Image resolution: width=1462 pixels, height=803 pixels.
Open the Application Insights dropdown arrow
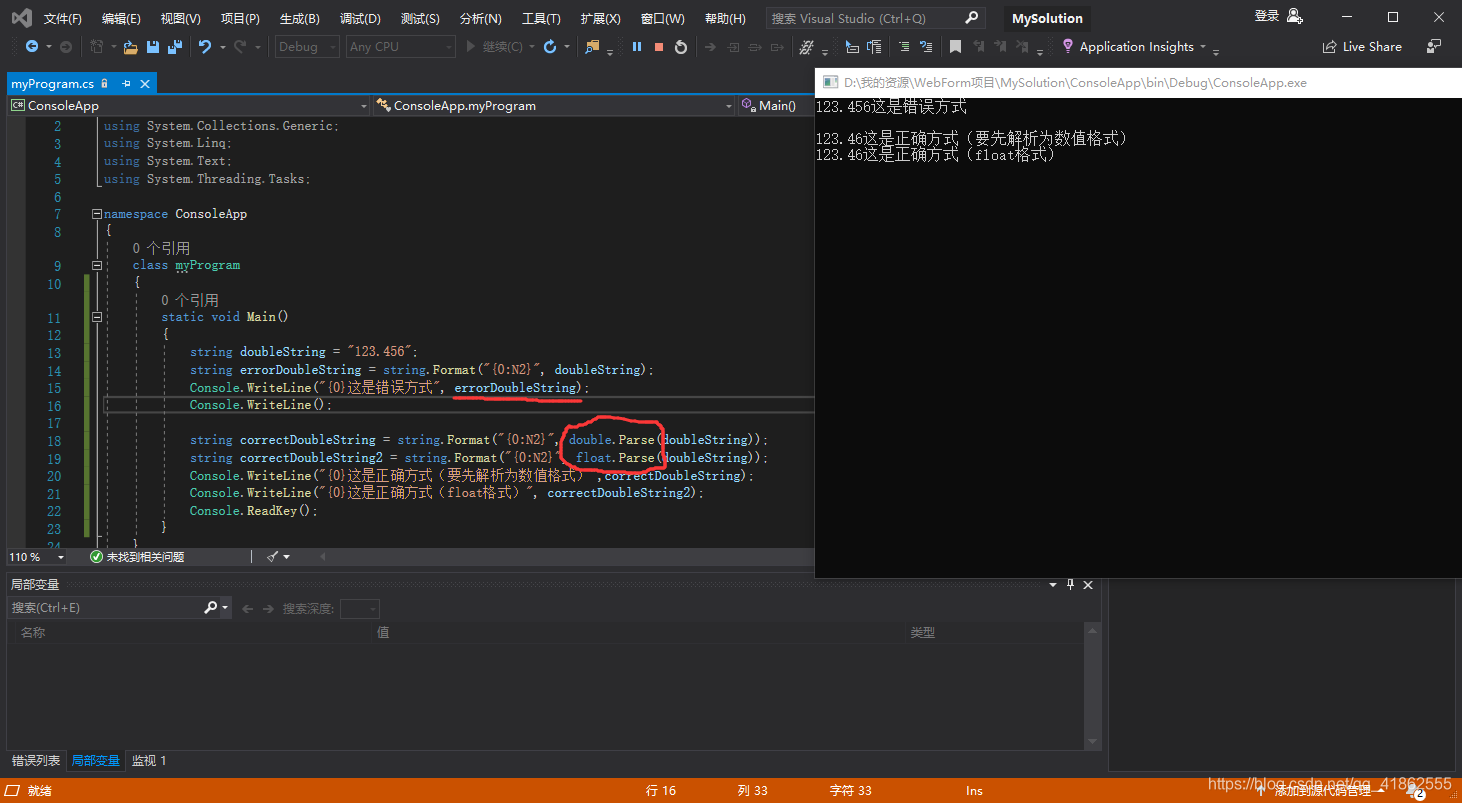(x=1203, y=47)
